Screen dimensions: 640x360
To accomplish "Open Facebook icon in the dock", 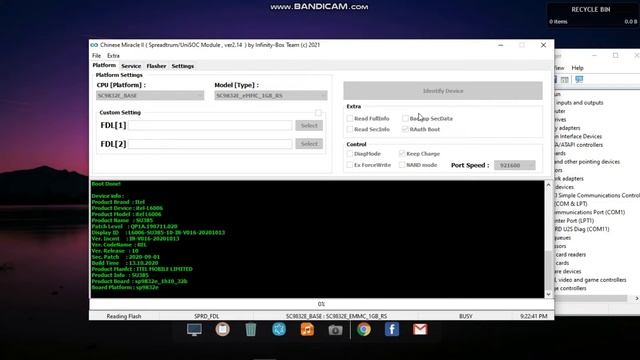I will point(392,329).
